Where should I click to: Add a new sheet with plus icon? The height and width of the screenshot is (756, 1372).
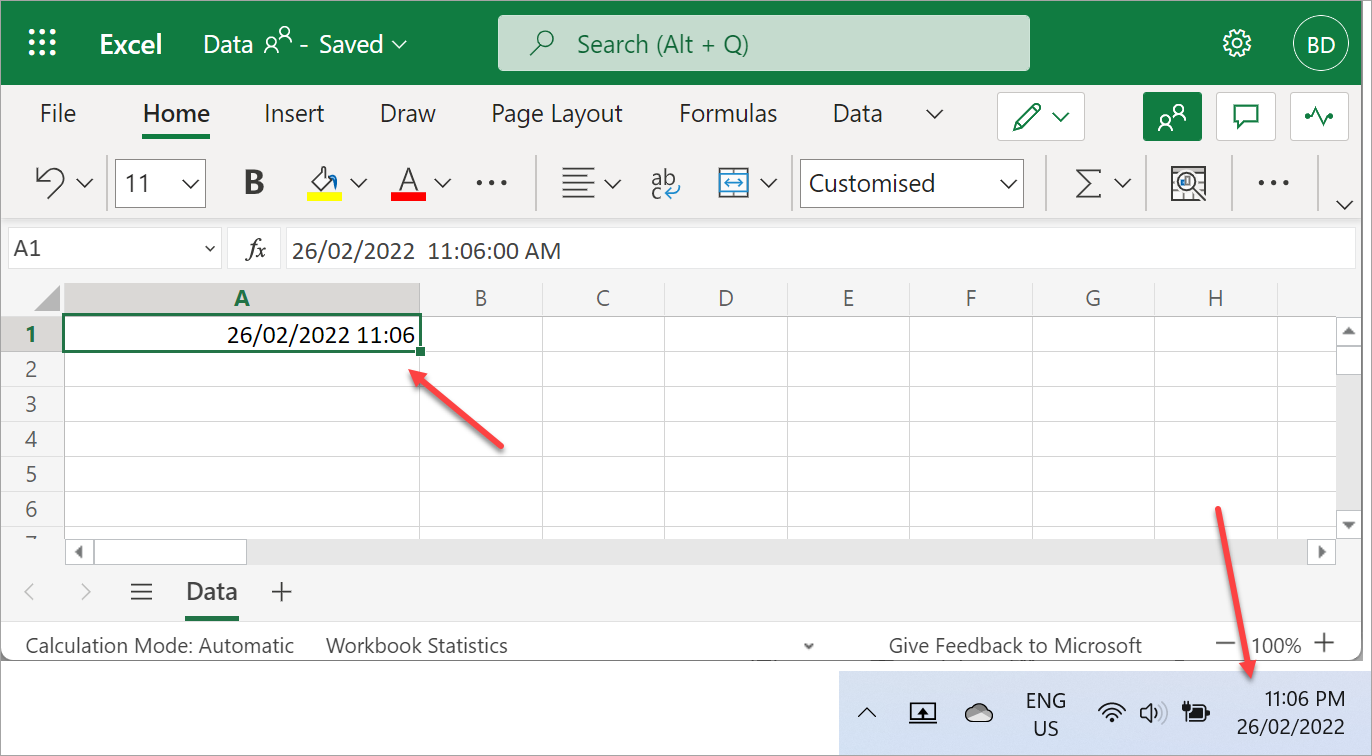point(281,592)
